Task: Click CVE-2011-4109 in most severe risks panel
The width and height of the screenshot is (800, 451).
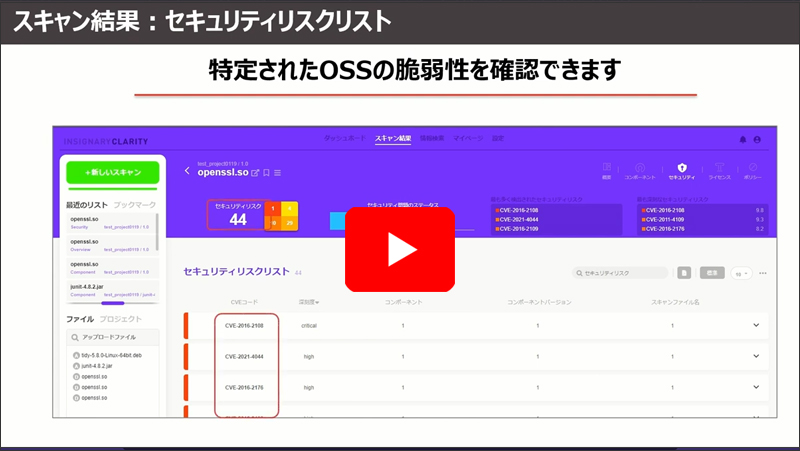Action: tap(665, 219)
